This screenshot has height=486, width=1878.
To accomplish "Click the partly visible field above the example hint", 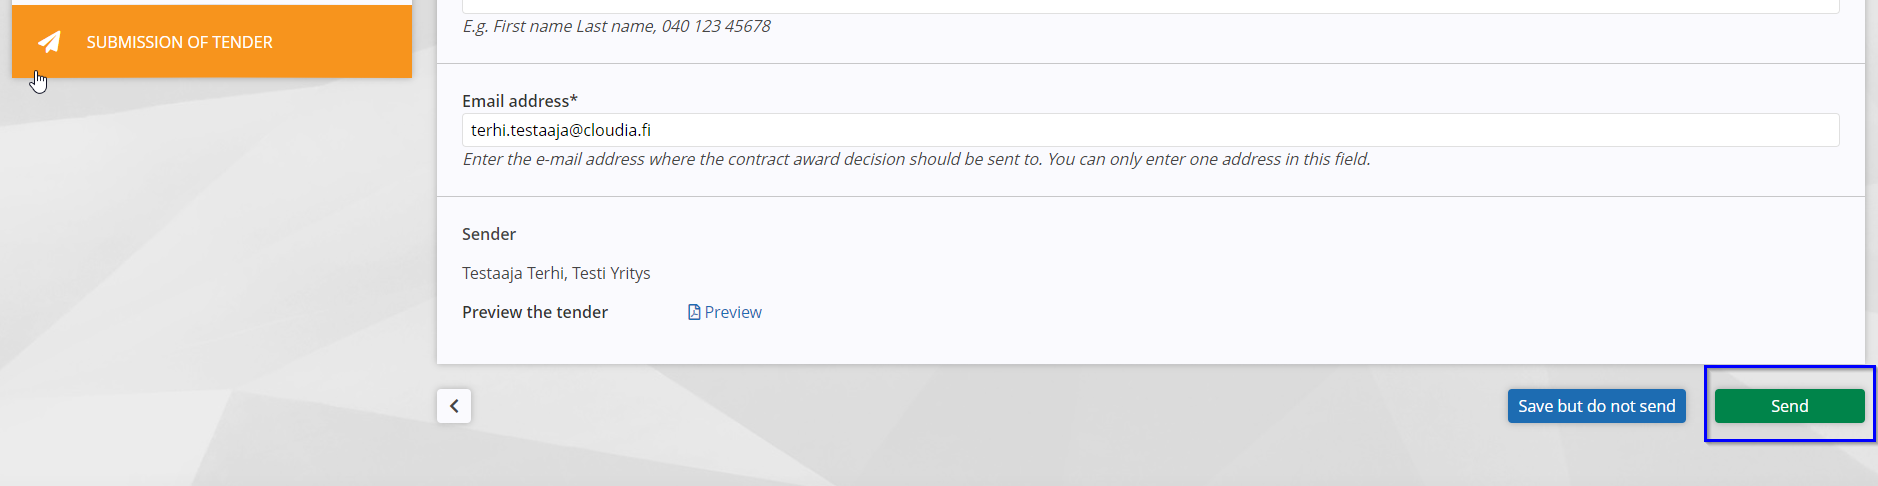I will coord(1150,6).
